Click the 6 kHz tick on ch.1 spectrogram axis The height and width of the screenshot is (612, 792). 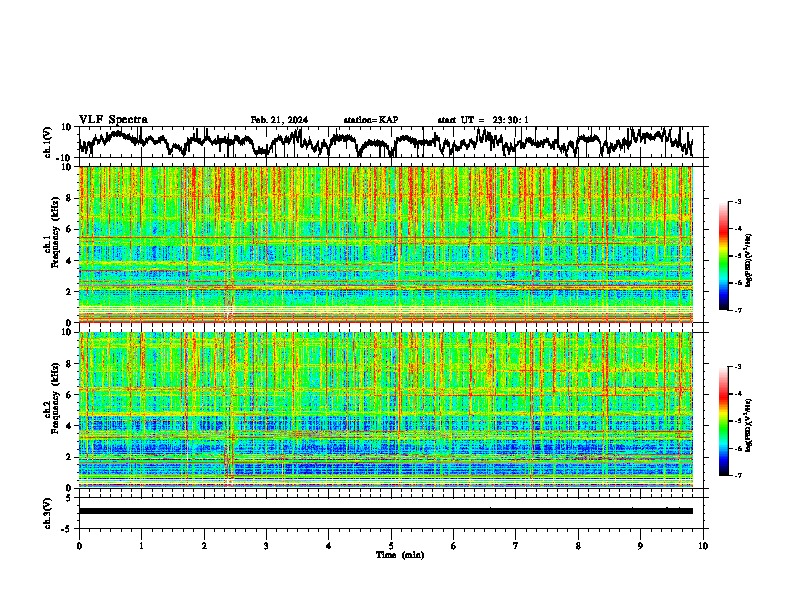click(x=70, y=230)
